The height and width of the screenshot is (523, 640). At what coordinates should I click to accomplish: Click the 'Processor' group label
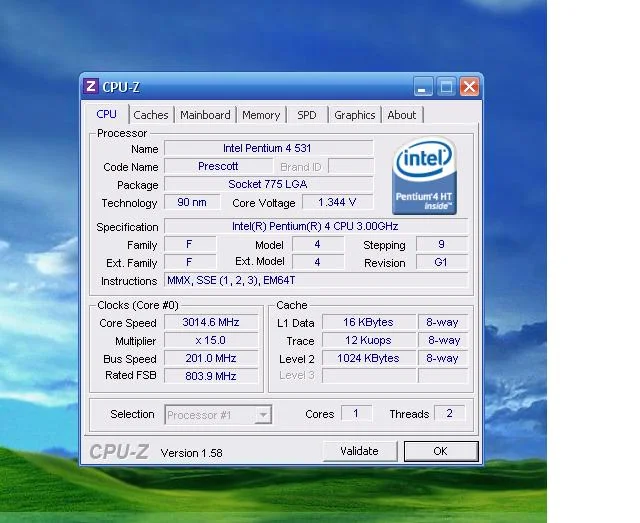tap(122, 134)
